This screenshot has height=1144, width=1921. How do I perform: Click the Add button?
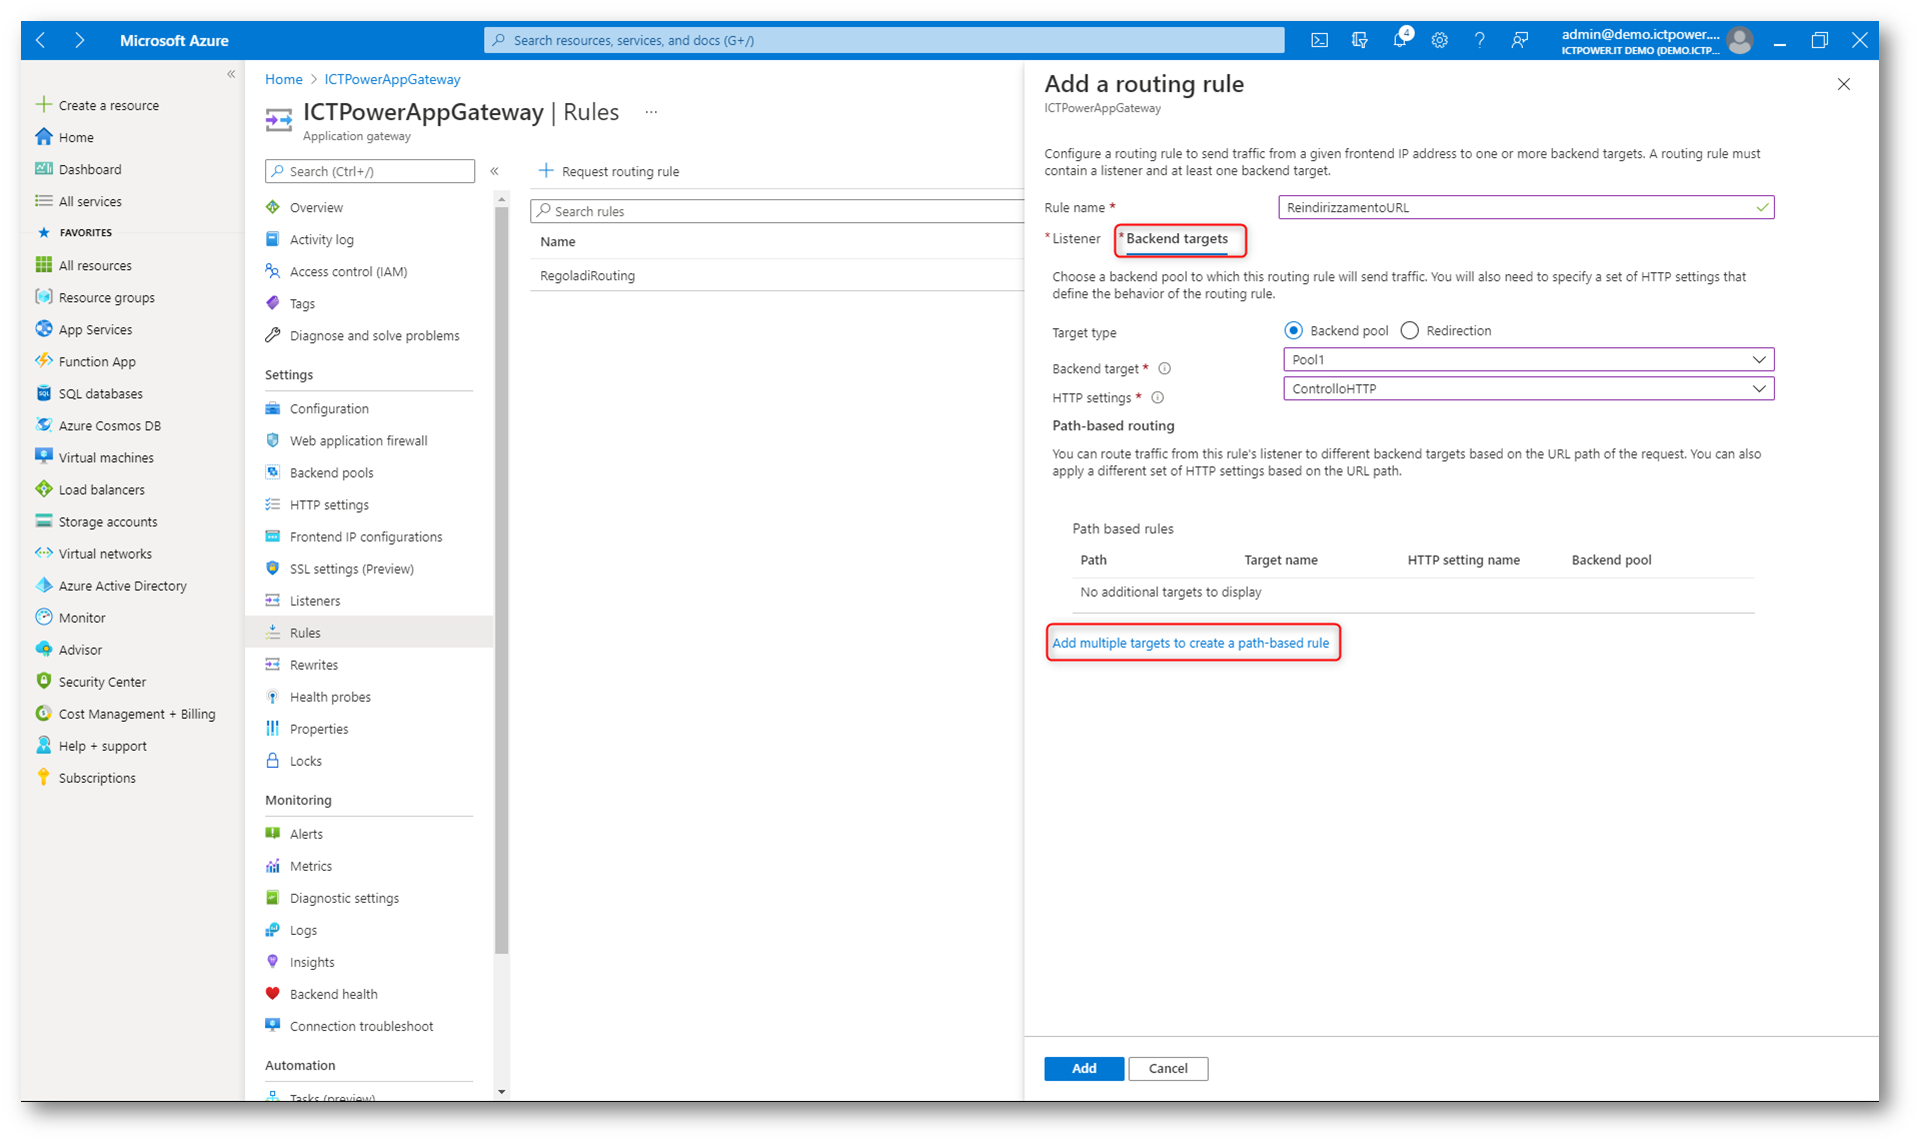pyautogui.click(x=1084, y=1068)
